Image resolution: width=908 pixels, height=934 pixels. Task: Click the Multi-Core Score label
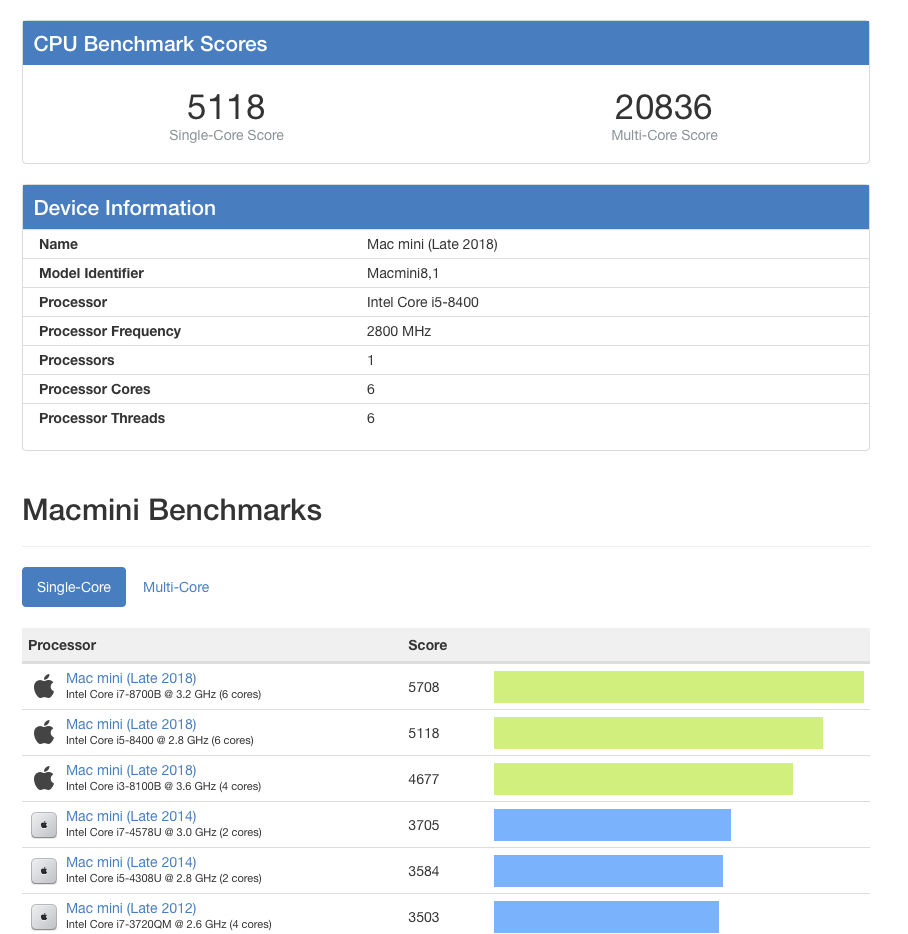click(664, 135)
